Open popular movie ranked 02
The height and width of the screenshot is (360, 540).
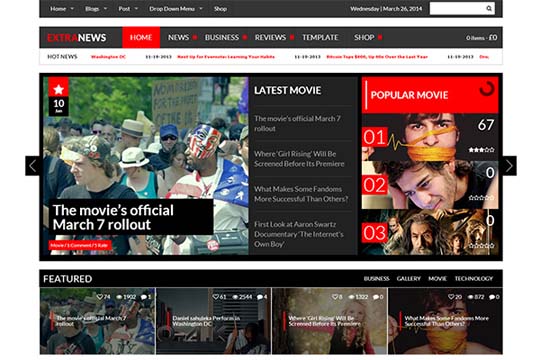click(x=430, y=185)
